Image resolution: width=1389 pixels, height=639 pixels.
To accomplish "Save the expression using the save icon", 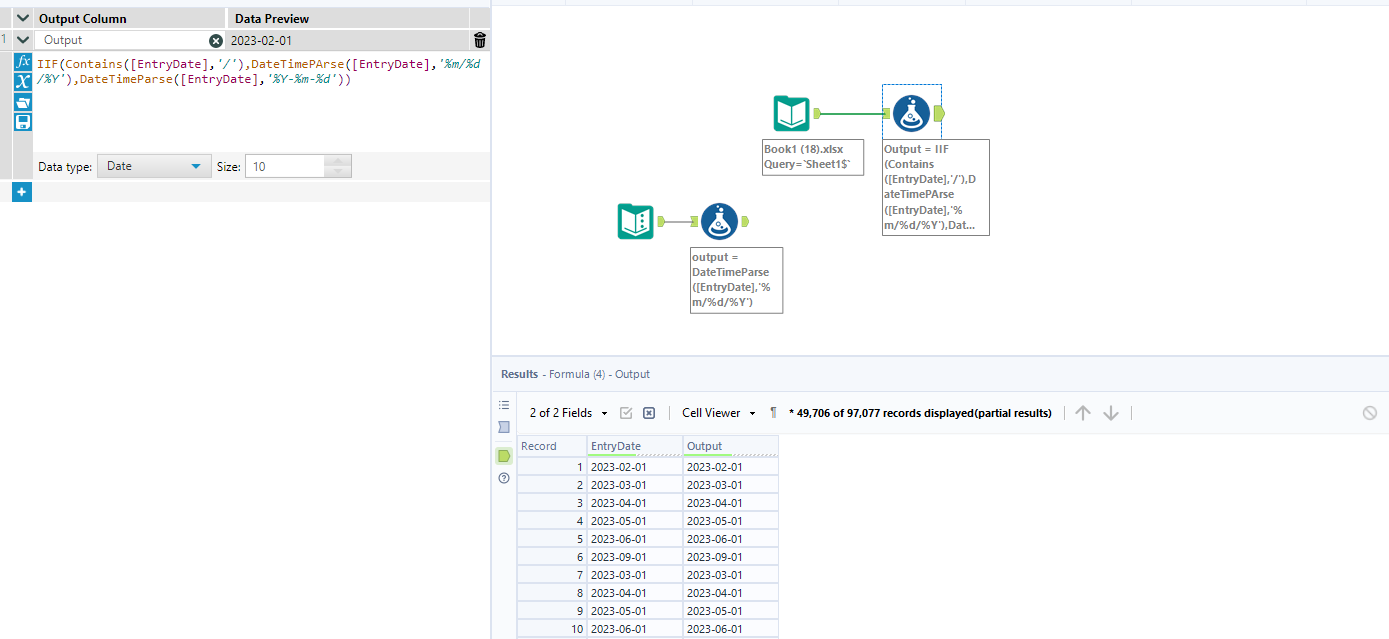I will tap(22, 121).
